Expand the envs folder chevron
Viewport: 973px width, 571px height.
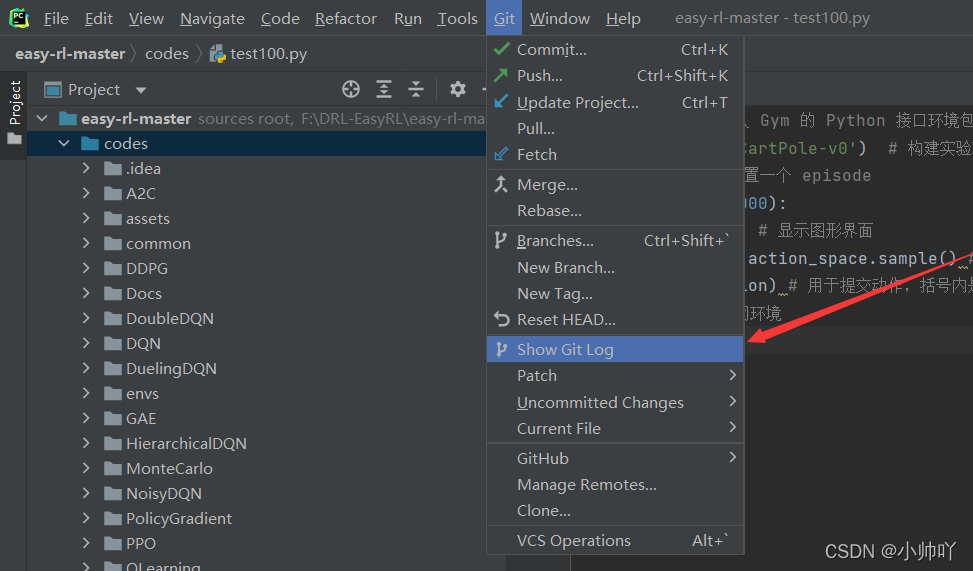[x=86, y=393]
